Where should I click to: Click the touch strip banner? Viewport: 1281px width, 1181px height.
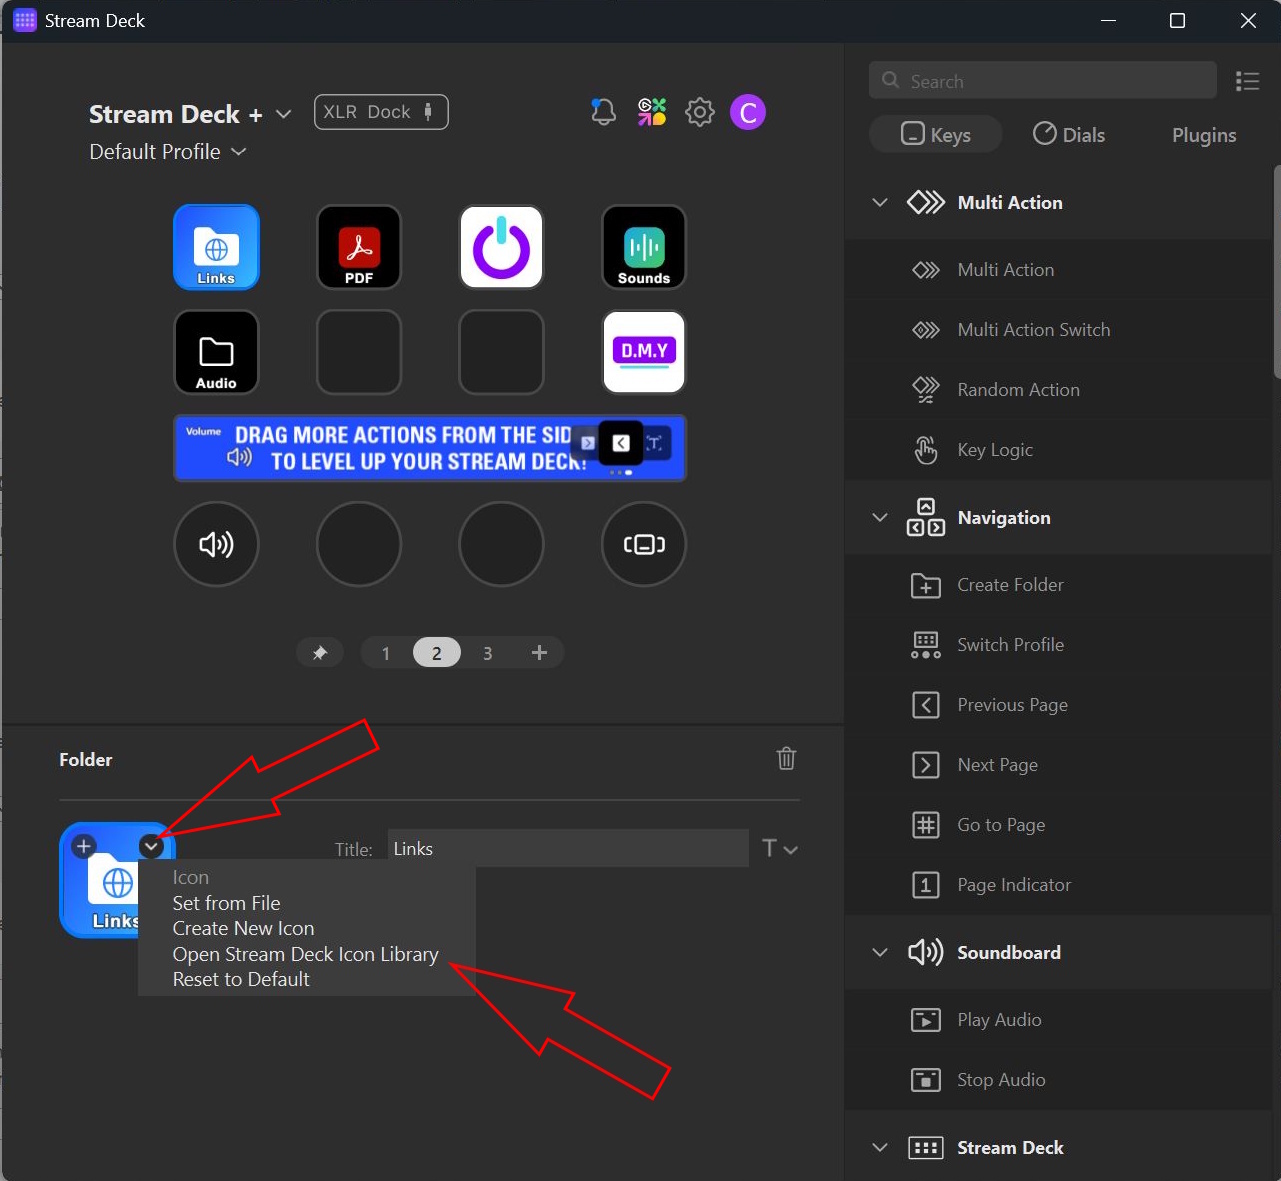(430, 448)
